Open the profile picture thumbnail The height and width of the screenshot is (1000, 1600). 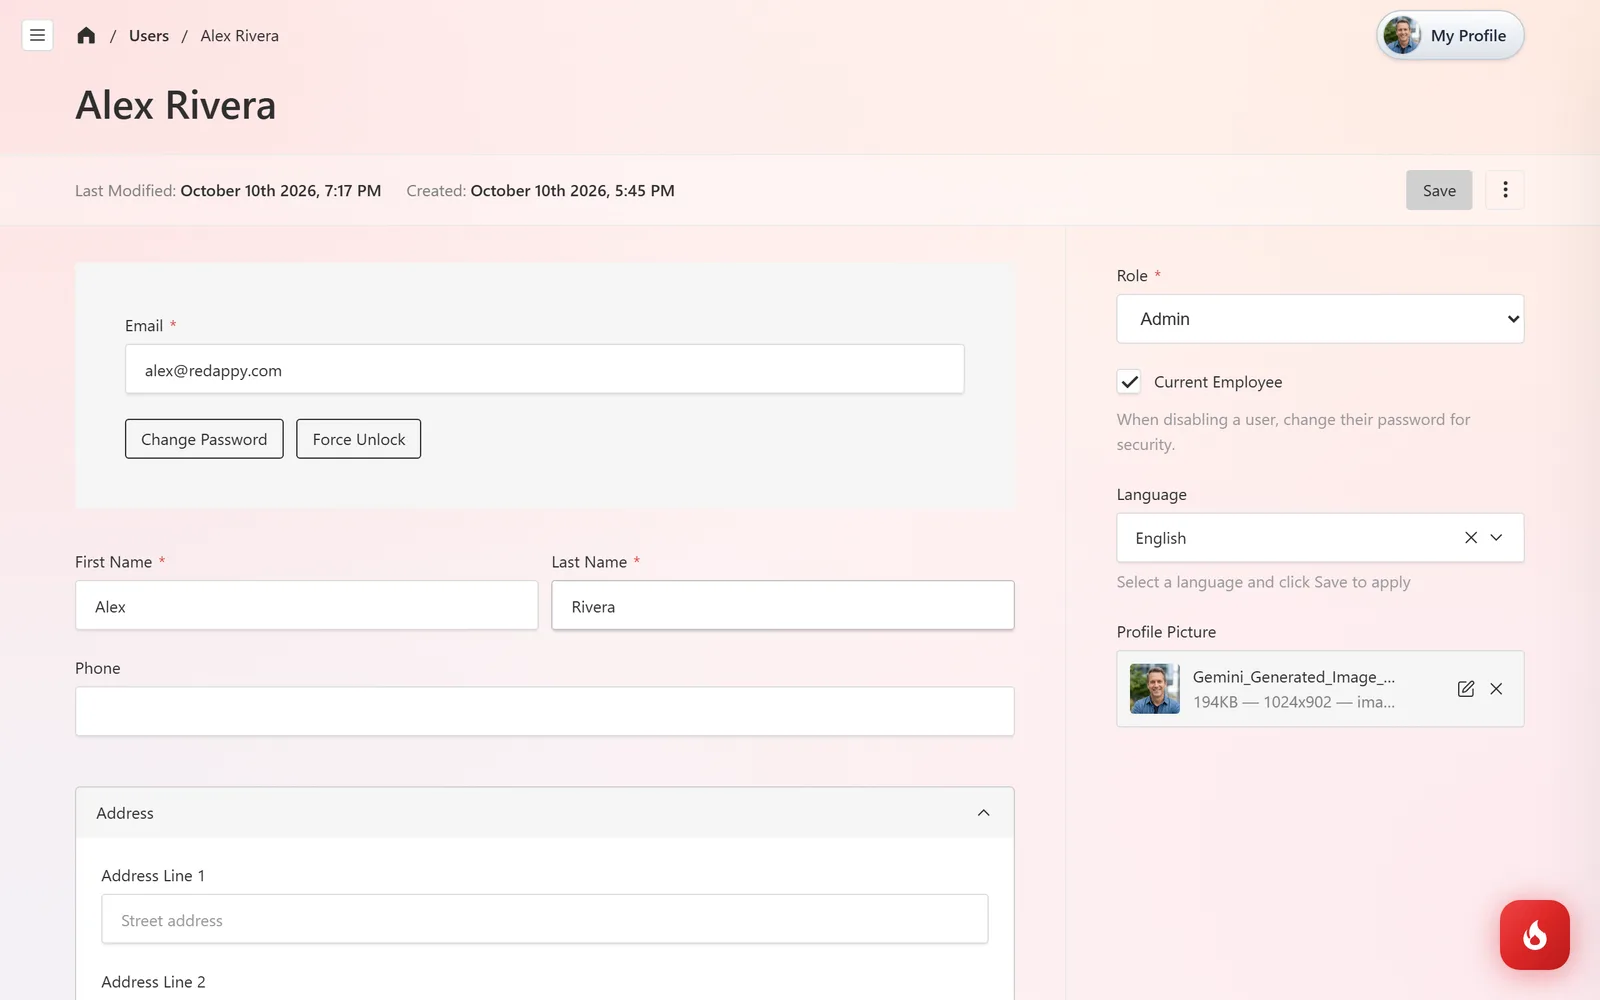(1155, 689)
